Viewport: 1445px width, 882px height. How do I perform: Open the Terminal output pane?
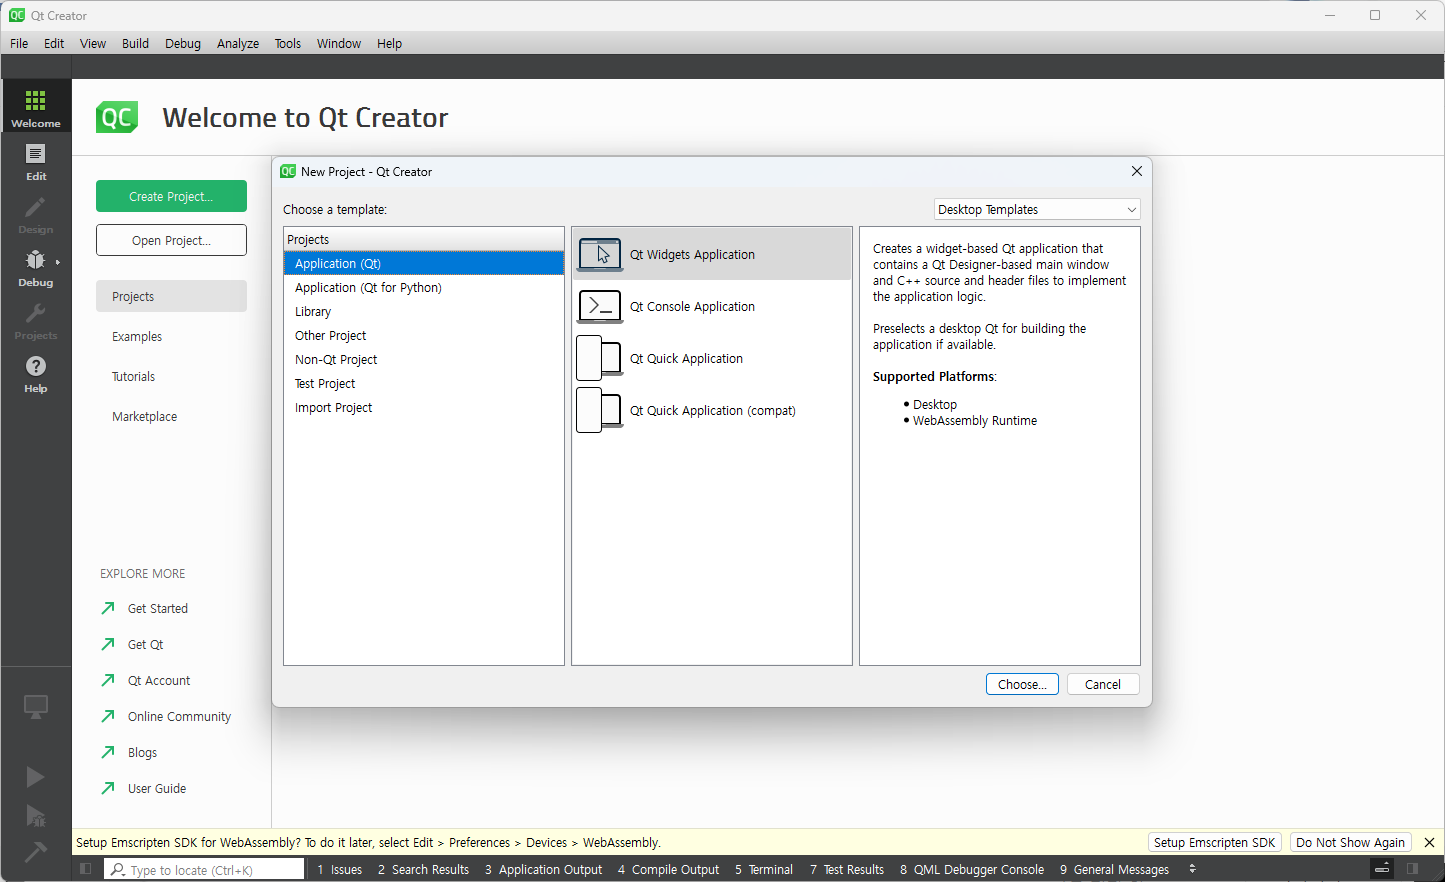tap(763, 869)
